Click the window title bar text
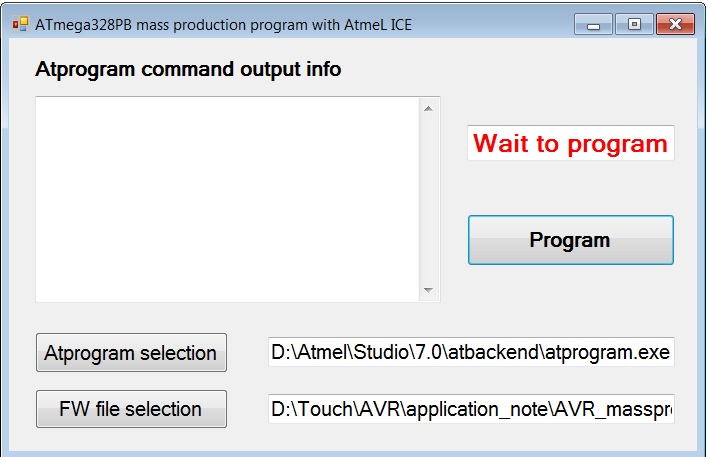The image size is (708, 457). (x=224, y=25)
